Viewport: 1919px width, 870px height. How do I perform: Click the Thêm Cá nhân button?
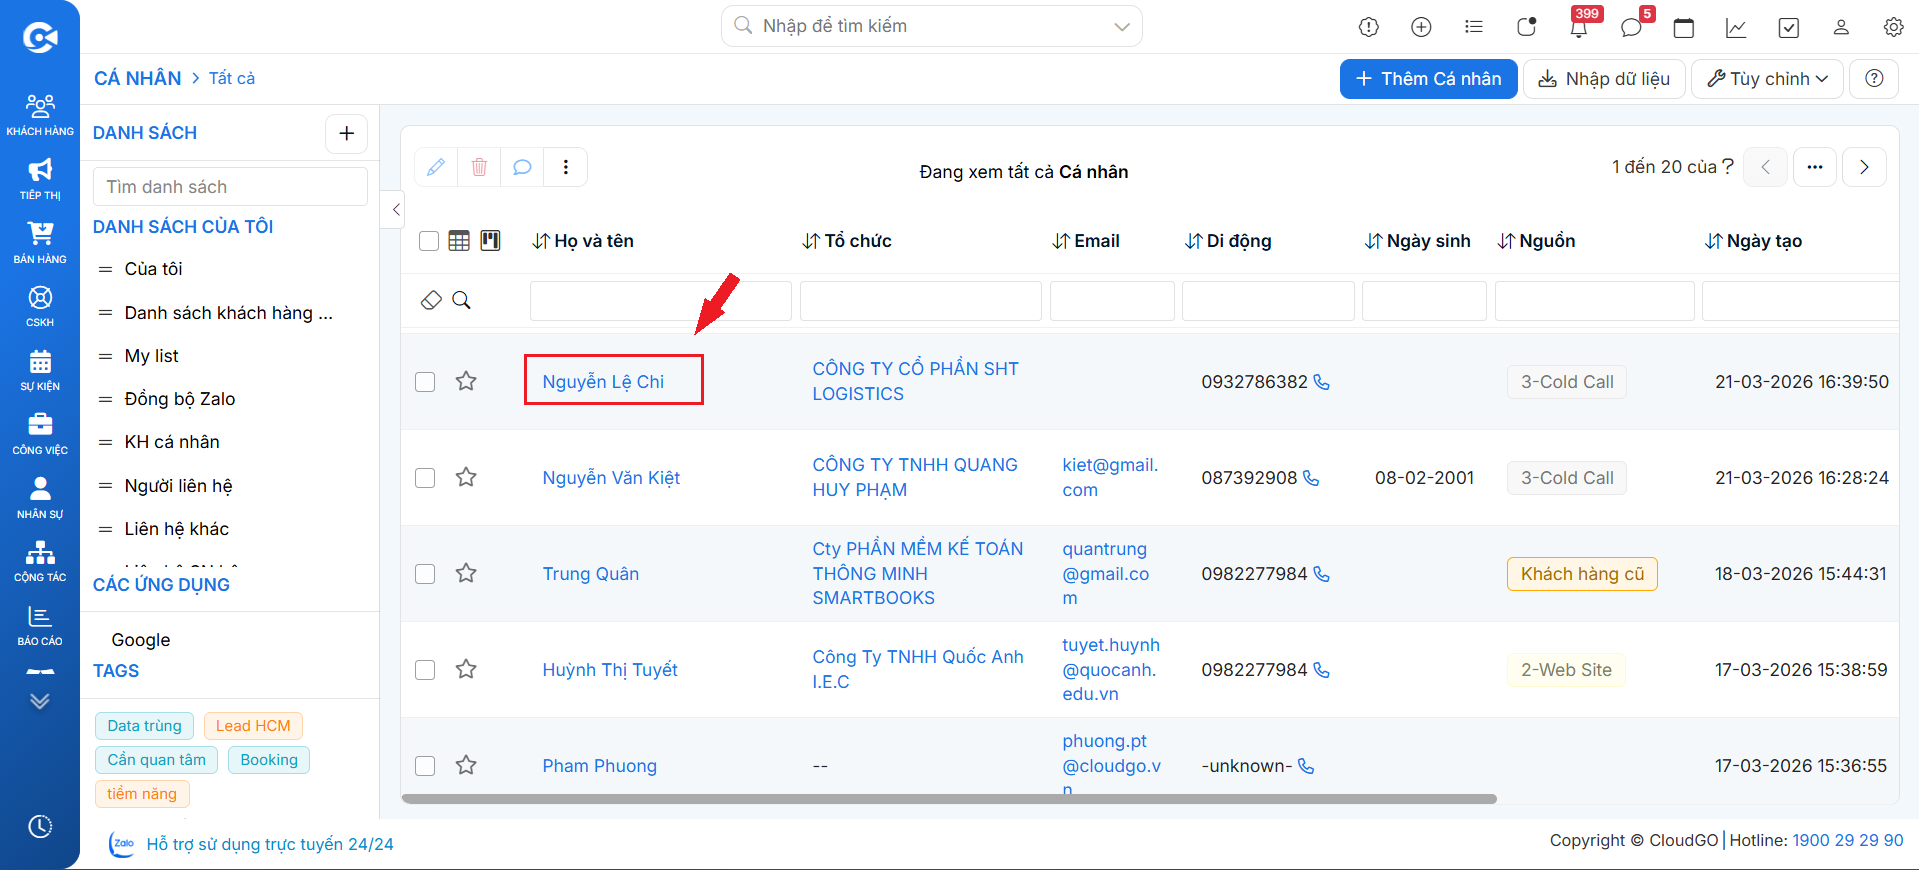[1428, 79]
